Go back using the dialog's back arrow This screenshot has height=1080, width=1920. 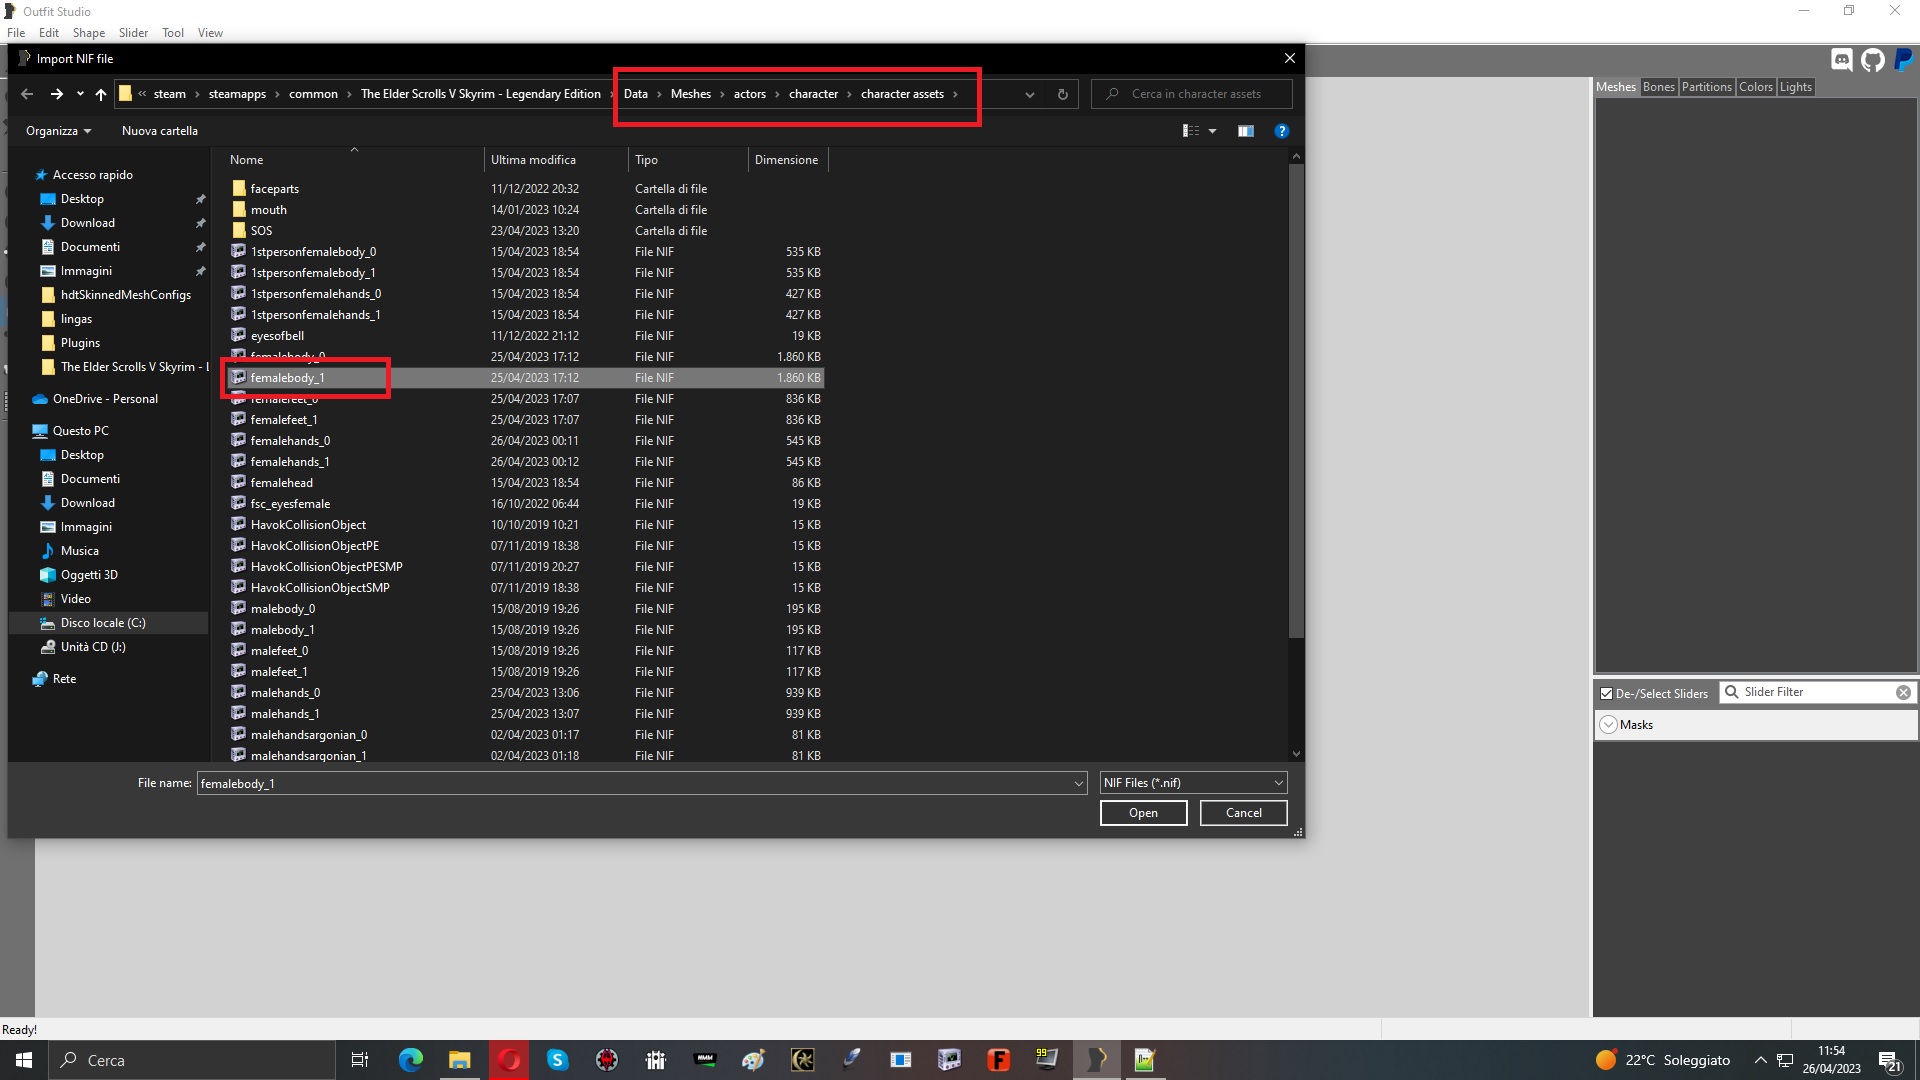coord(27,94)
